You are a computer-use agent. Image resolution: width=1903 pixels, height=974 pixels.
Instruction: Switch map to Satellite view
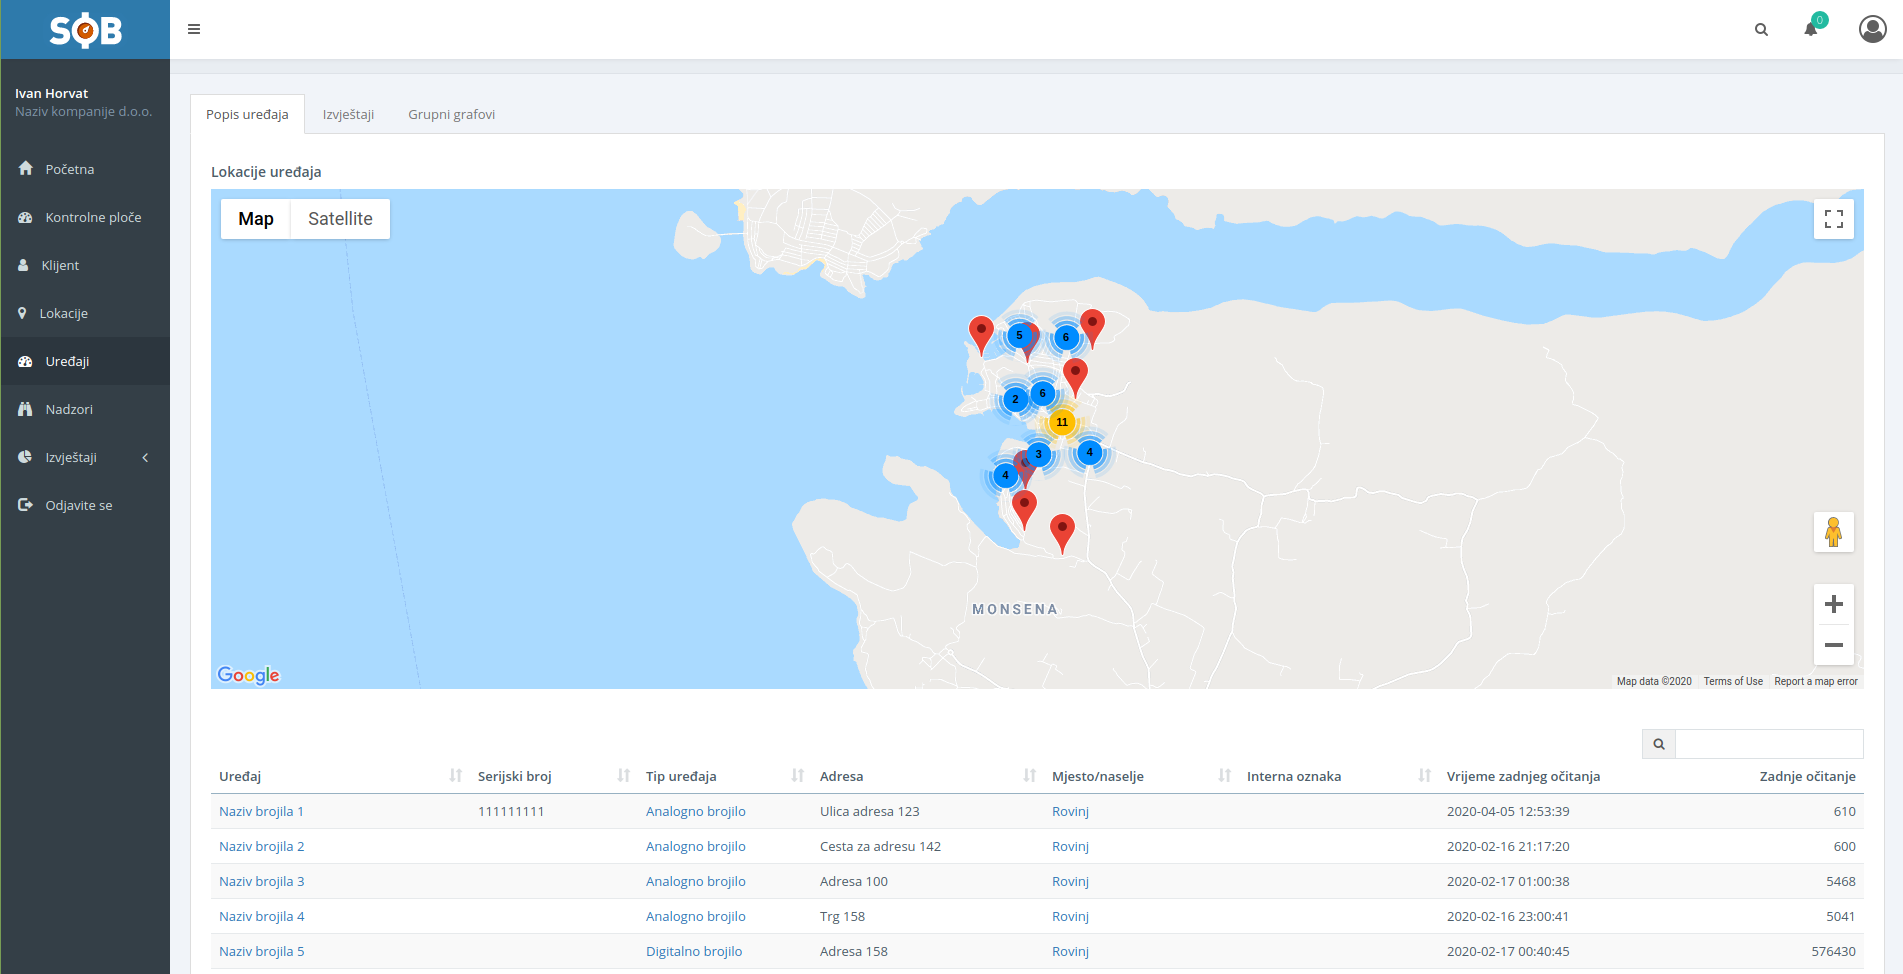point(340,219)
